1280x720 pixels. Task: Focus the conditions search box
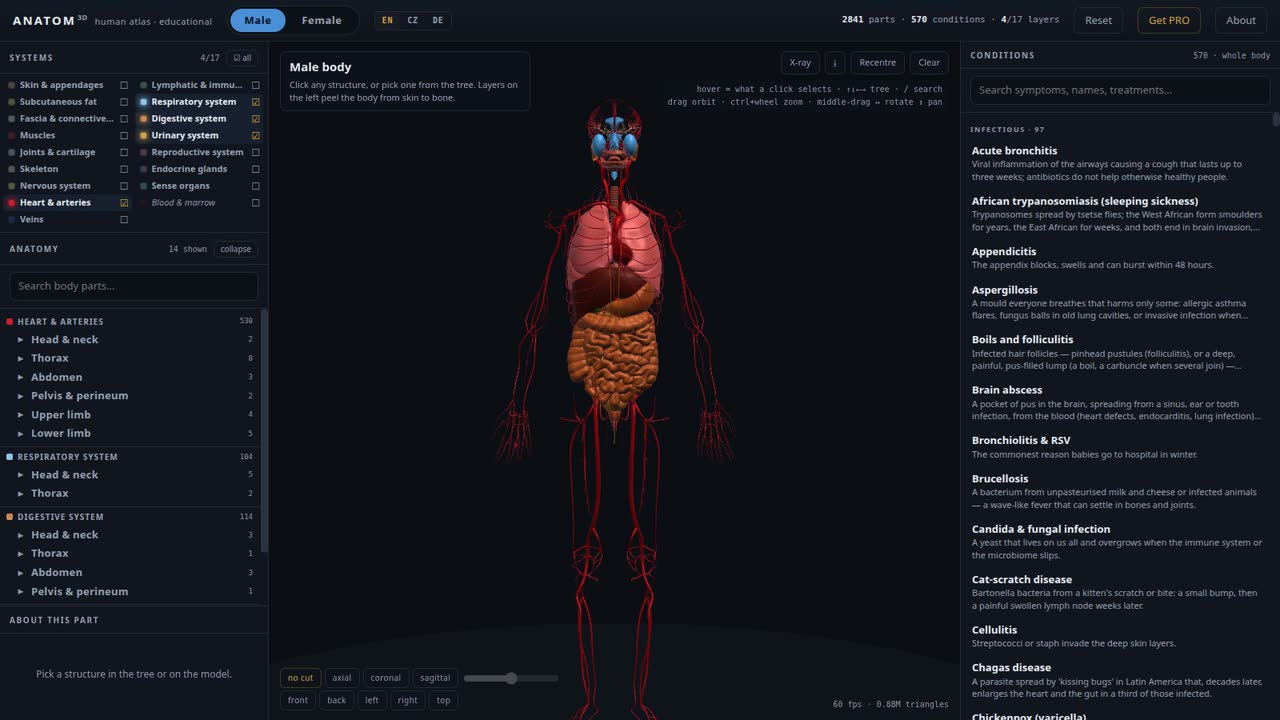pos(1120,90)
